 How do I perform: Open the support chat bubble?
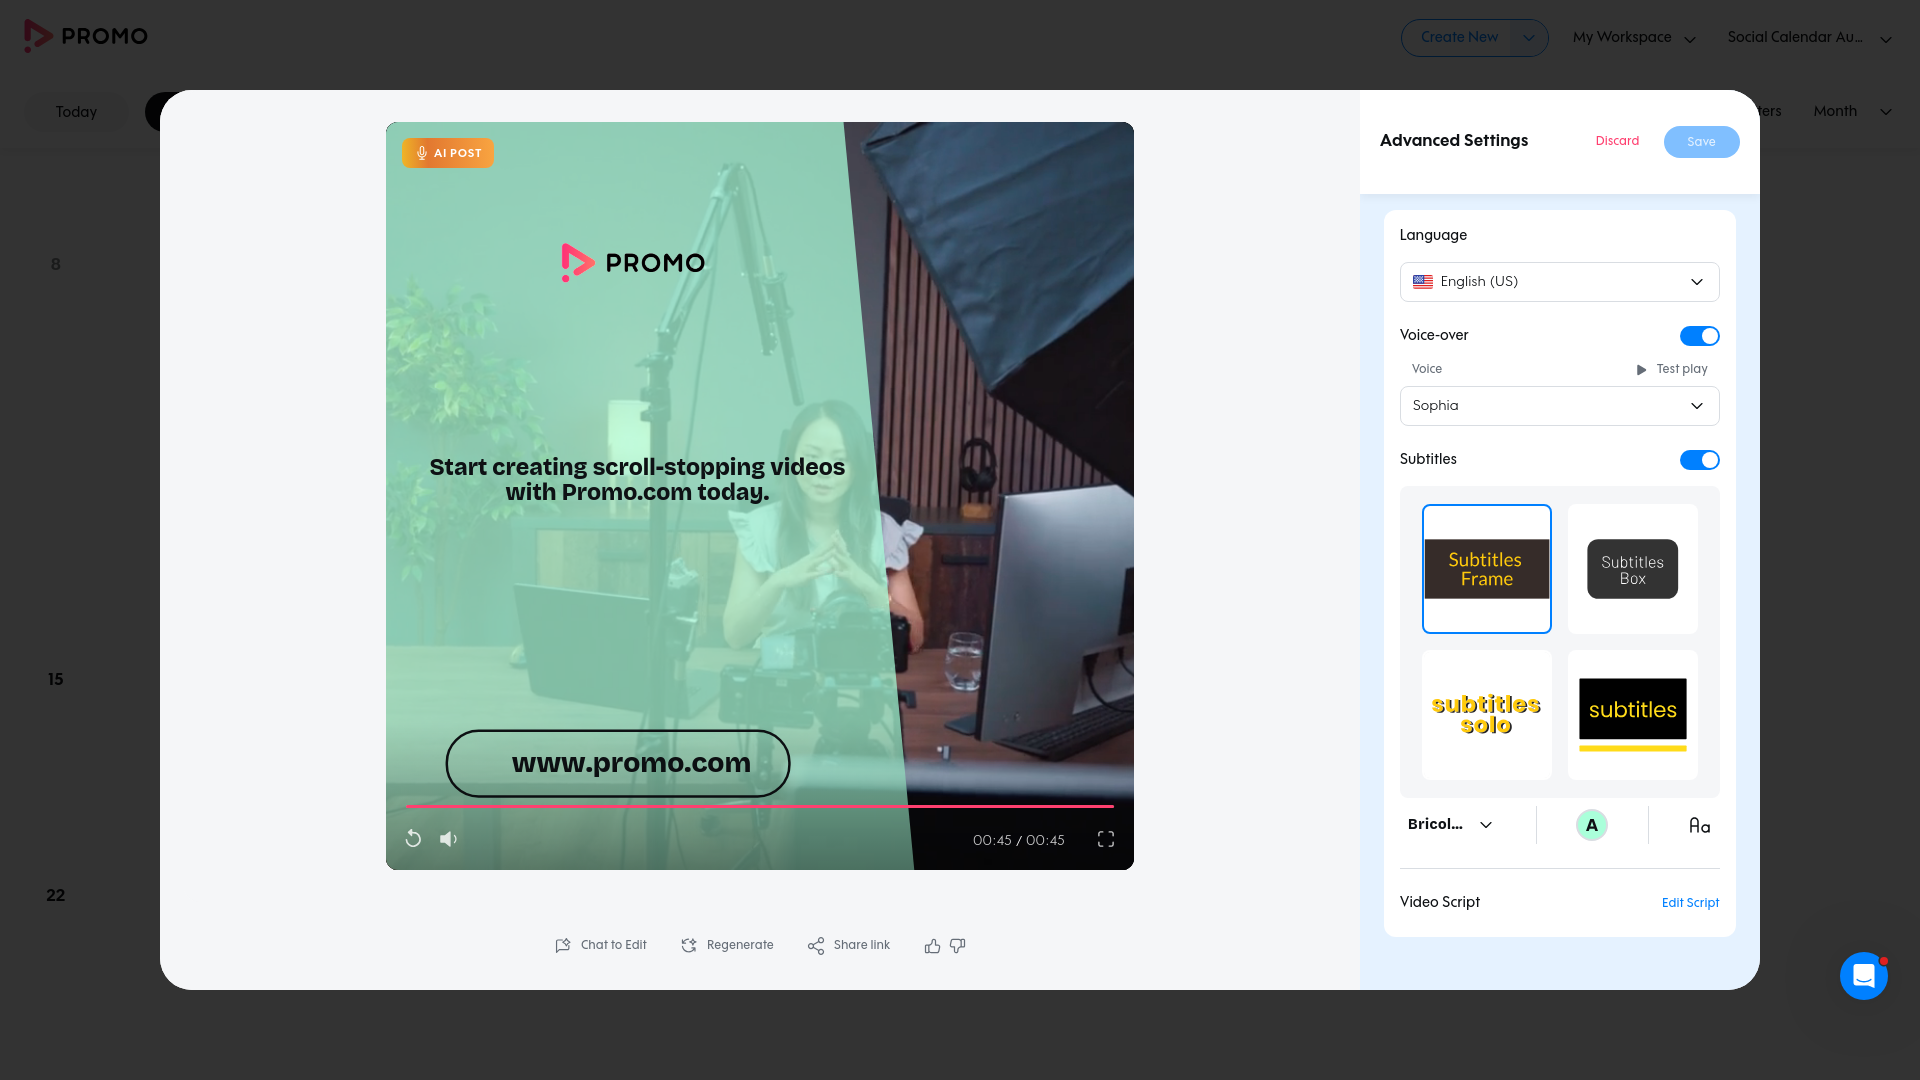coord(1864,975)
